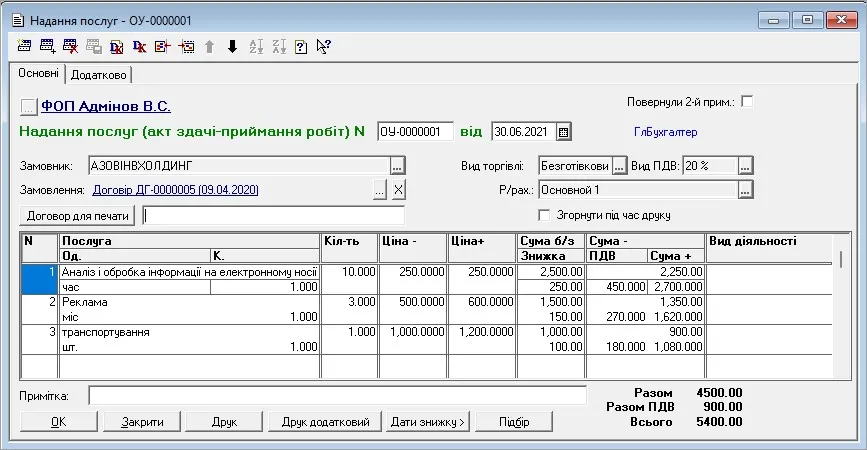Click the Підбір button

click(514, 422)
